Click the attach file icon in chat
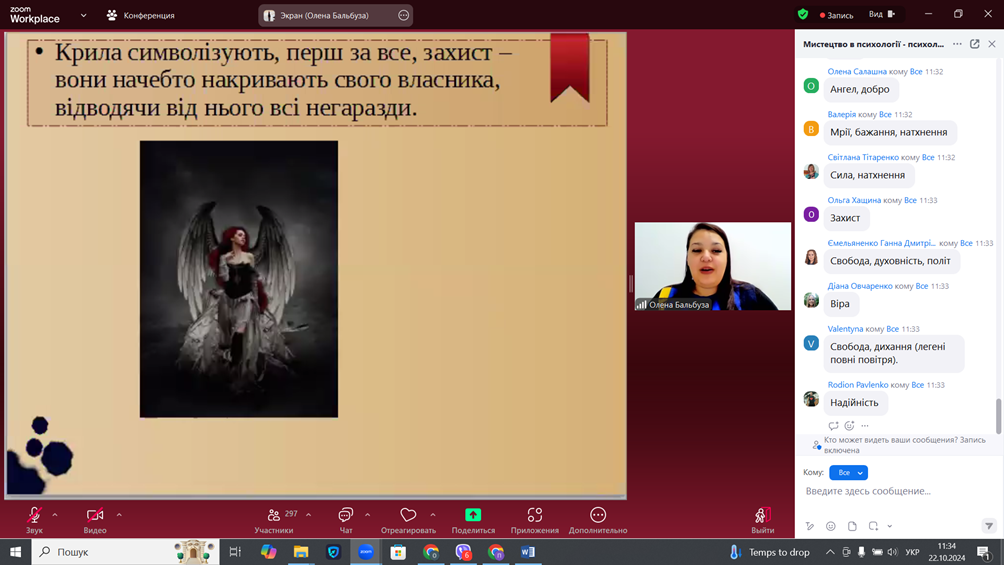1004x565 pixels. point(852,526)
